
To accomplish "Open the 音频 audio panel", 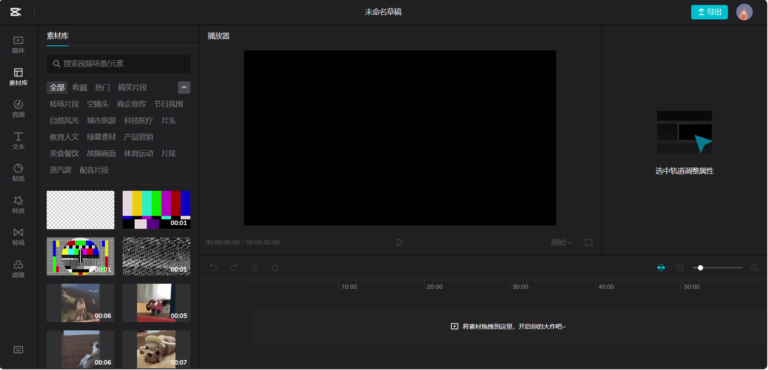I will [18, 108].
